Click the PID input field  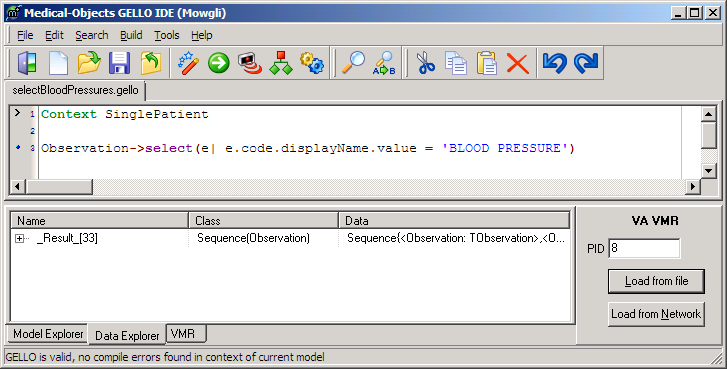(644, 248)
